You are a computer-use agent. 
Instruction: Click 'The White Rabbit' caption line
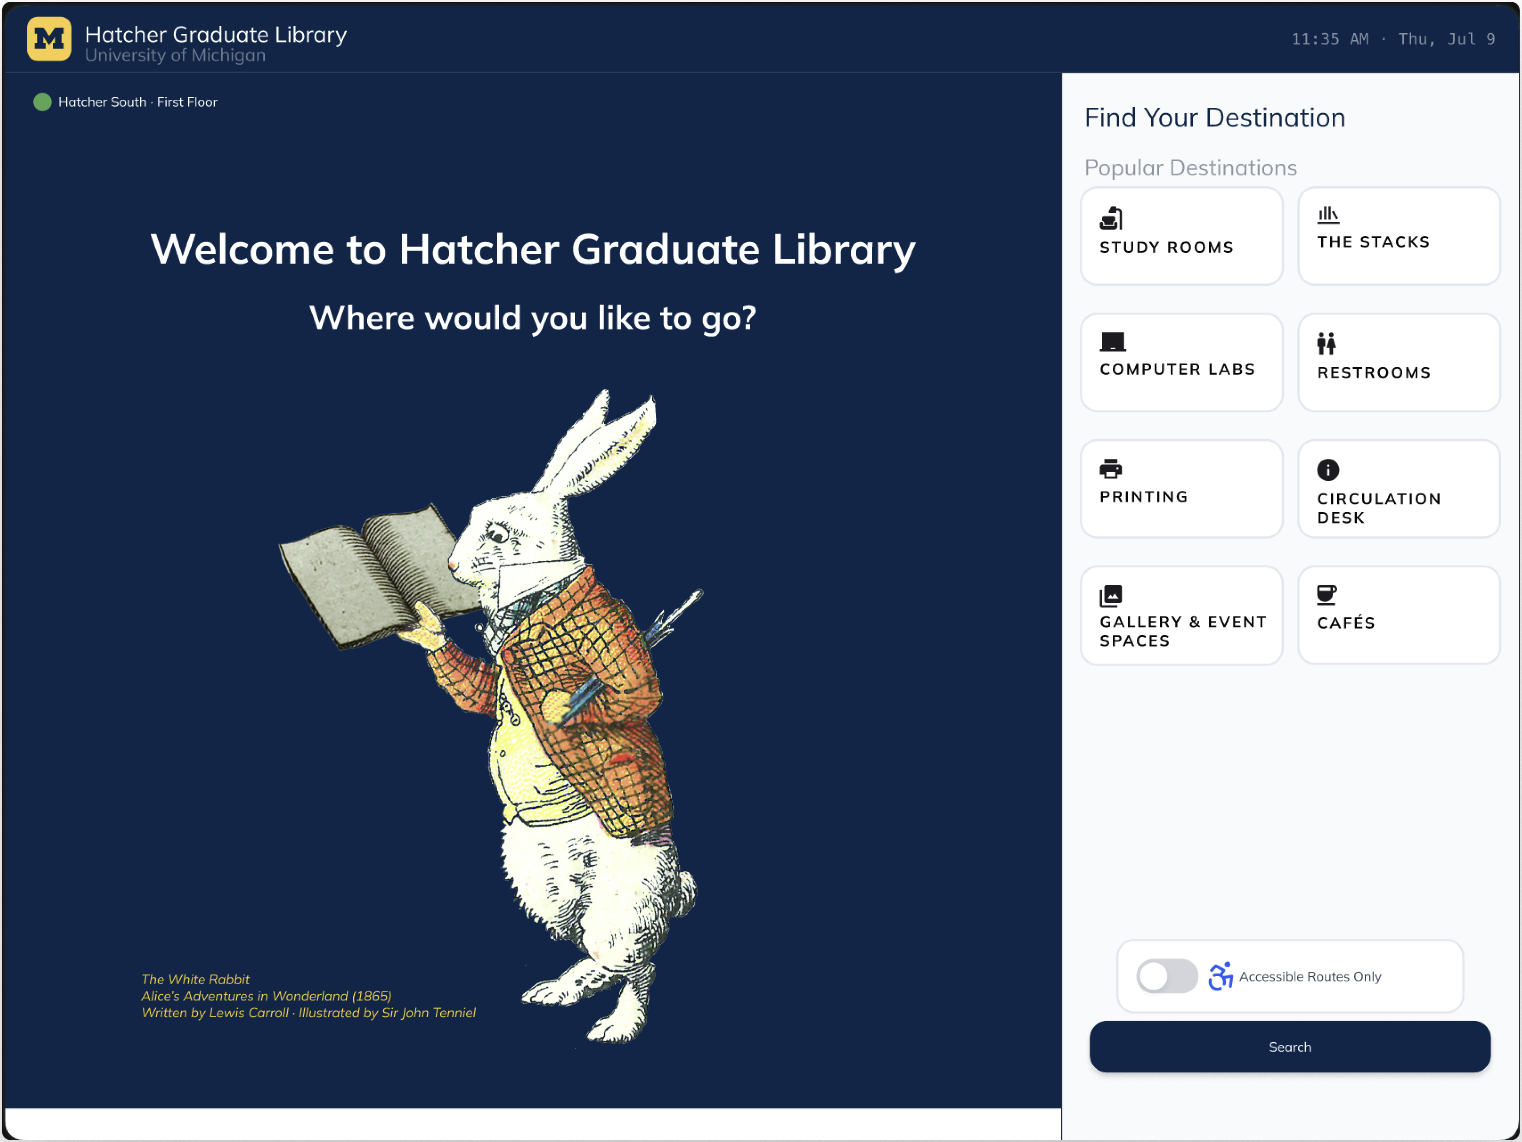(x=196, y=979)
